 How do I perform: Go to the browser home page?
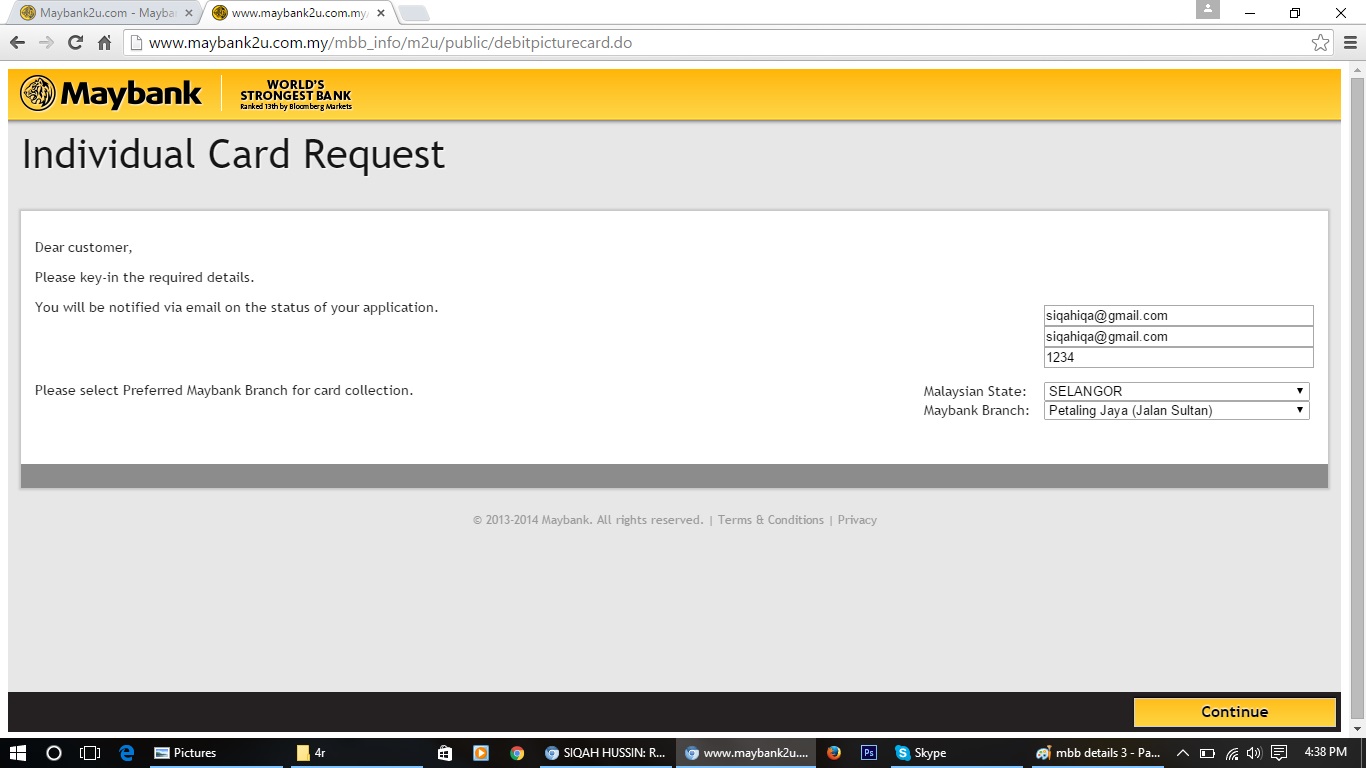pos(104,43)
